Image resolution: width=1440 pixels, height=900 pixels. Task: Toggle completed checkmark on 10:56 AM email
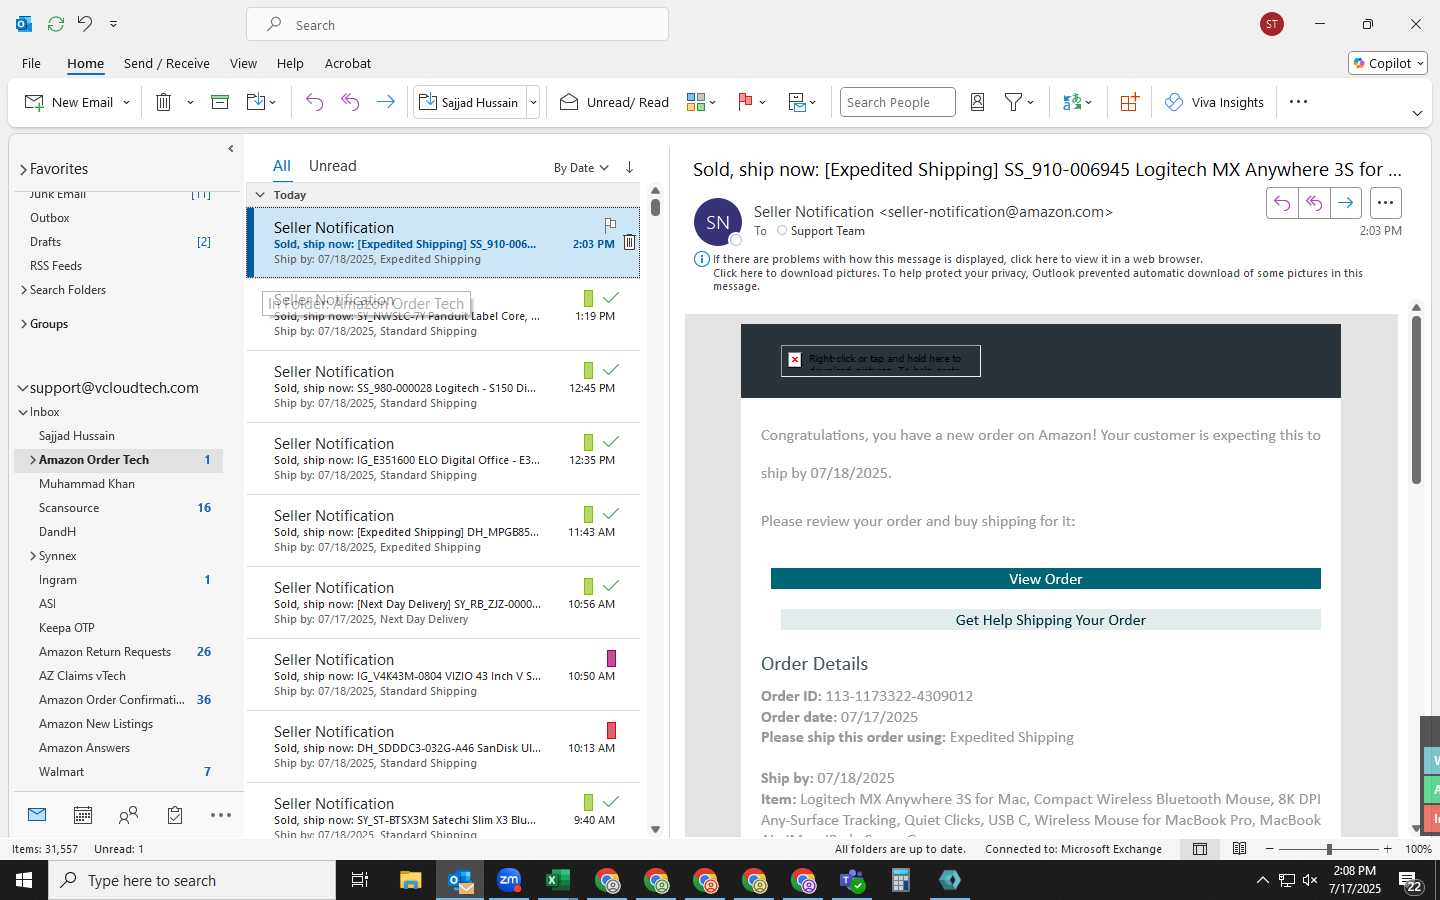pos(611,586)
